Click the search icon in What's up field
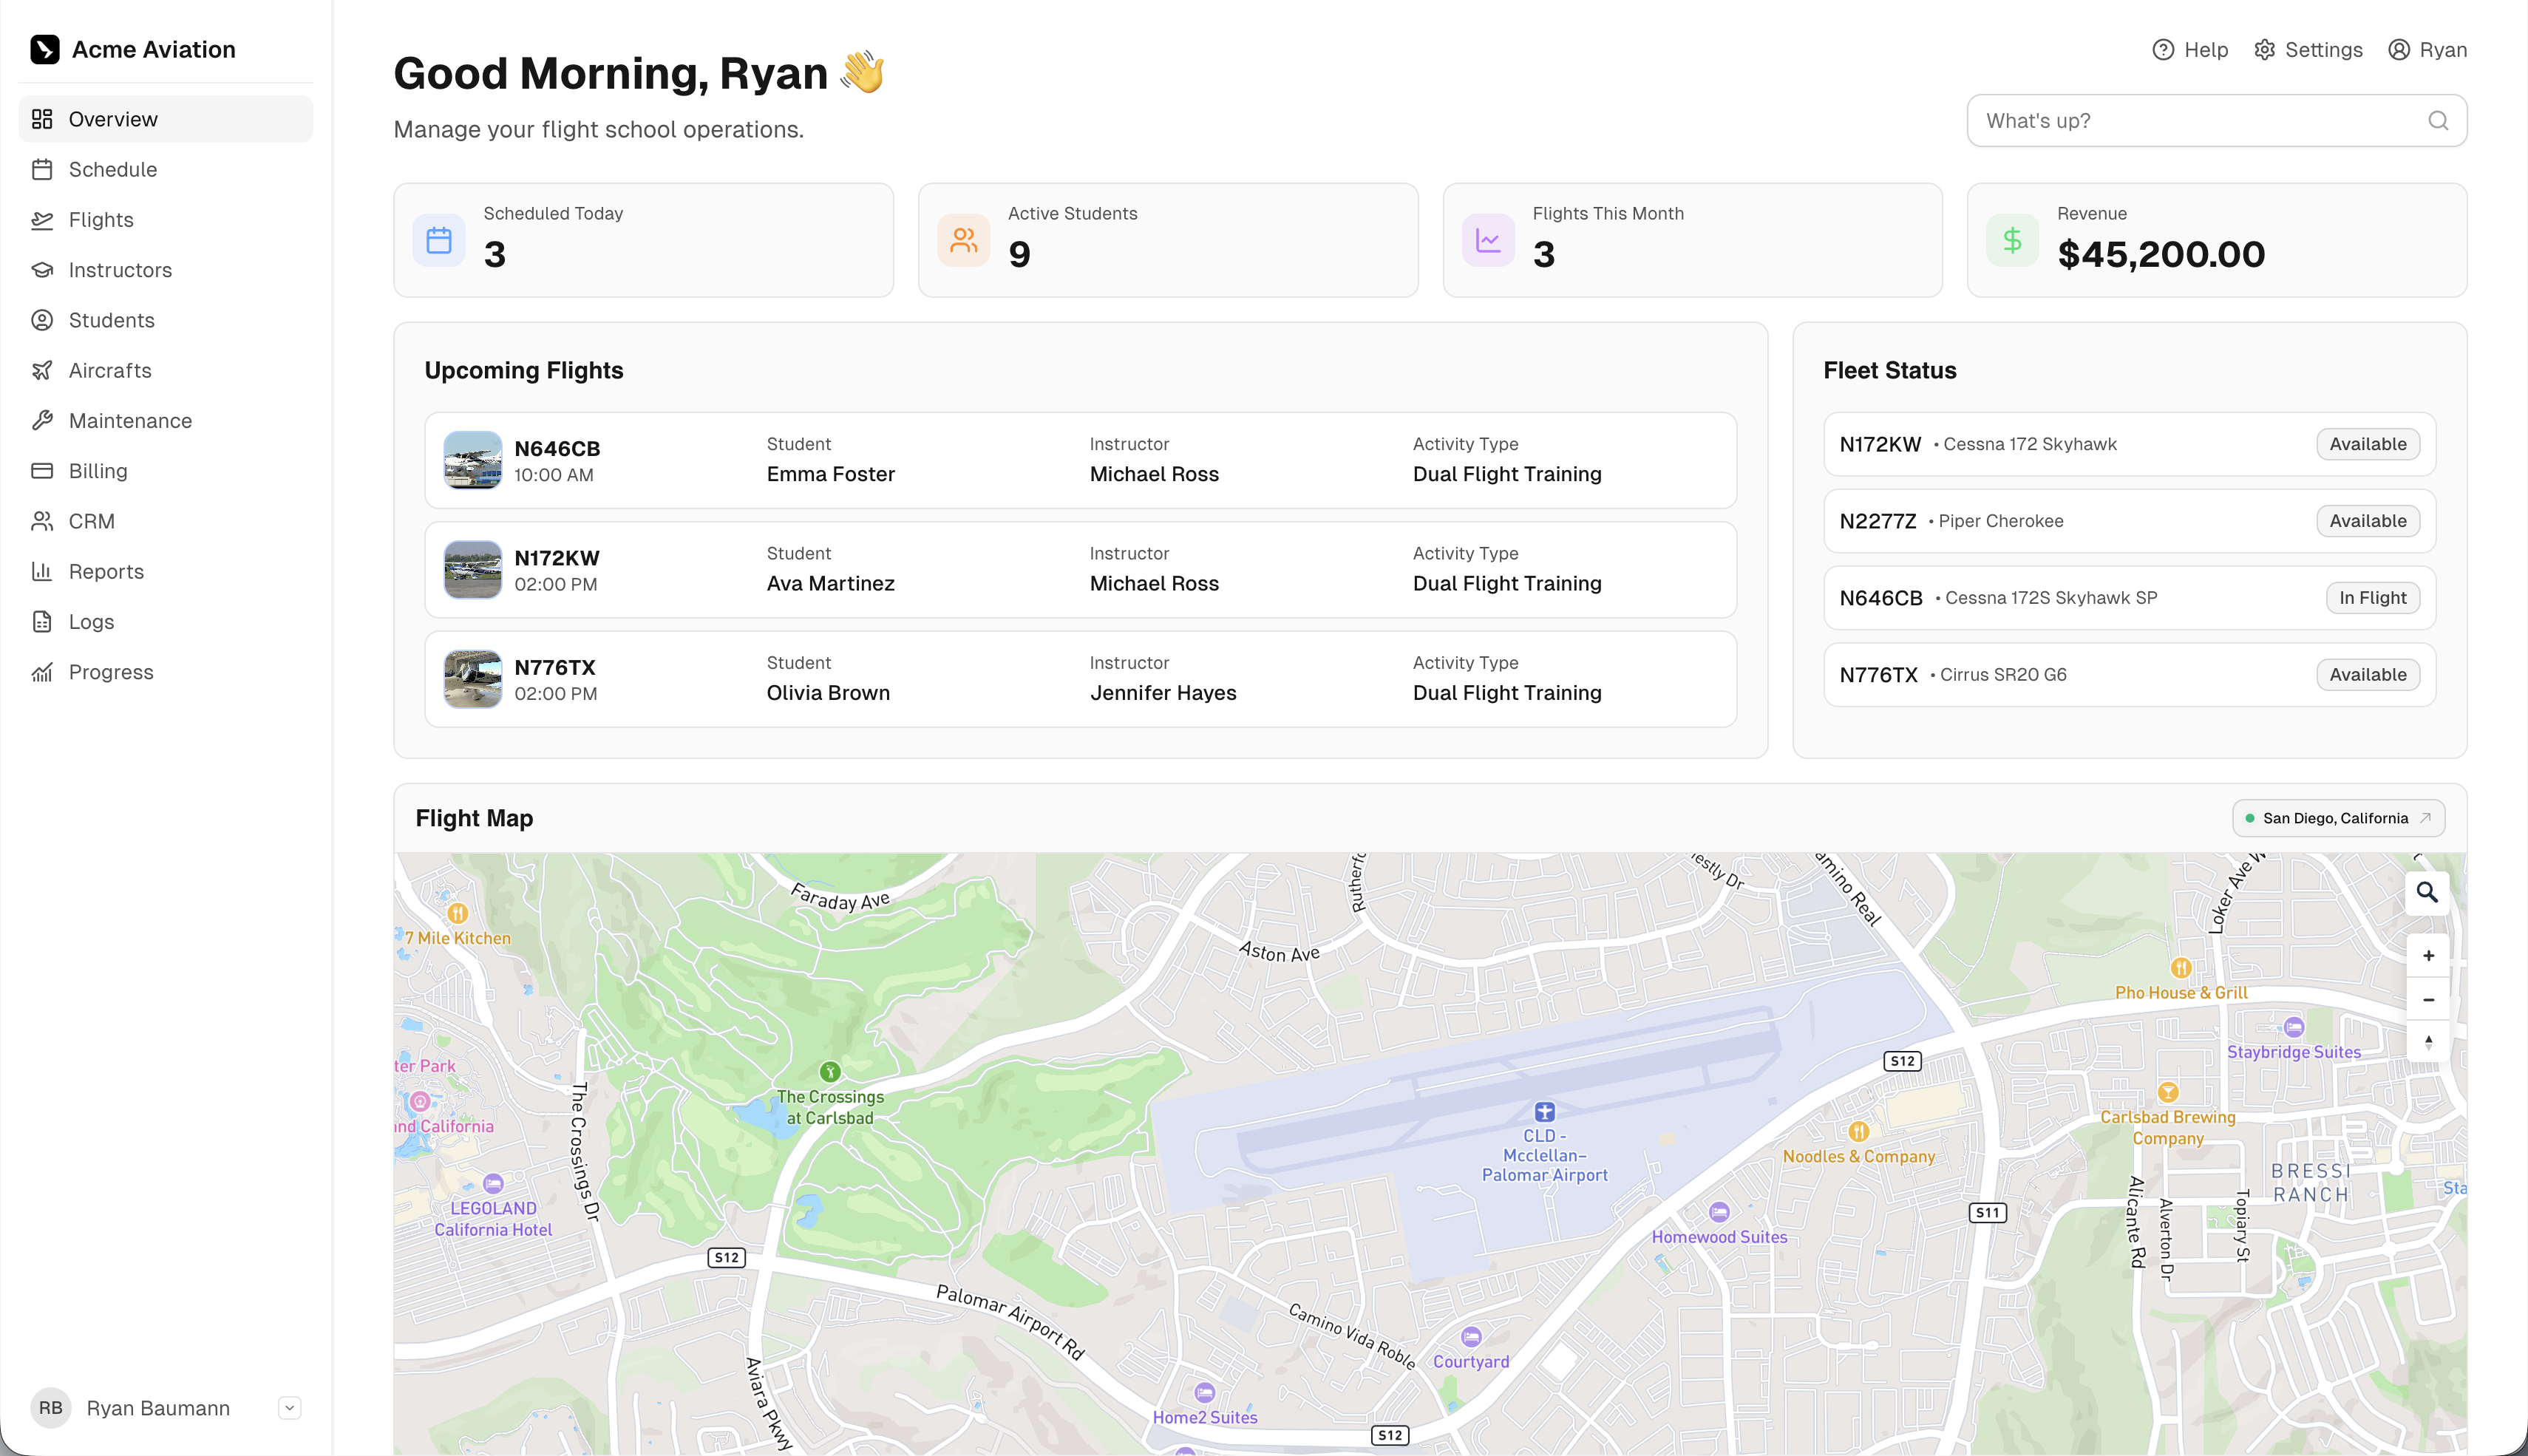 tap(2438, 121)
